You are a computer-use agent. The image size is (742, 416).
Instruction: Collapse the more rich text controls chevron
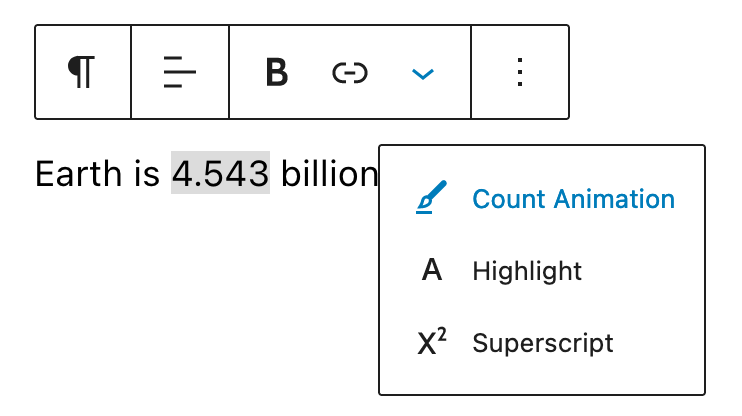(423, 73)
